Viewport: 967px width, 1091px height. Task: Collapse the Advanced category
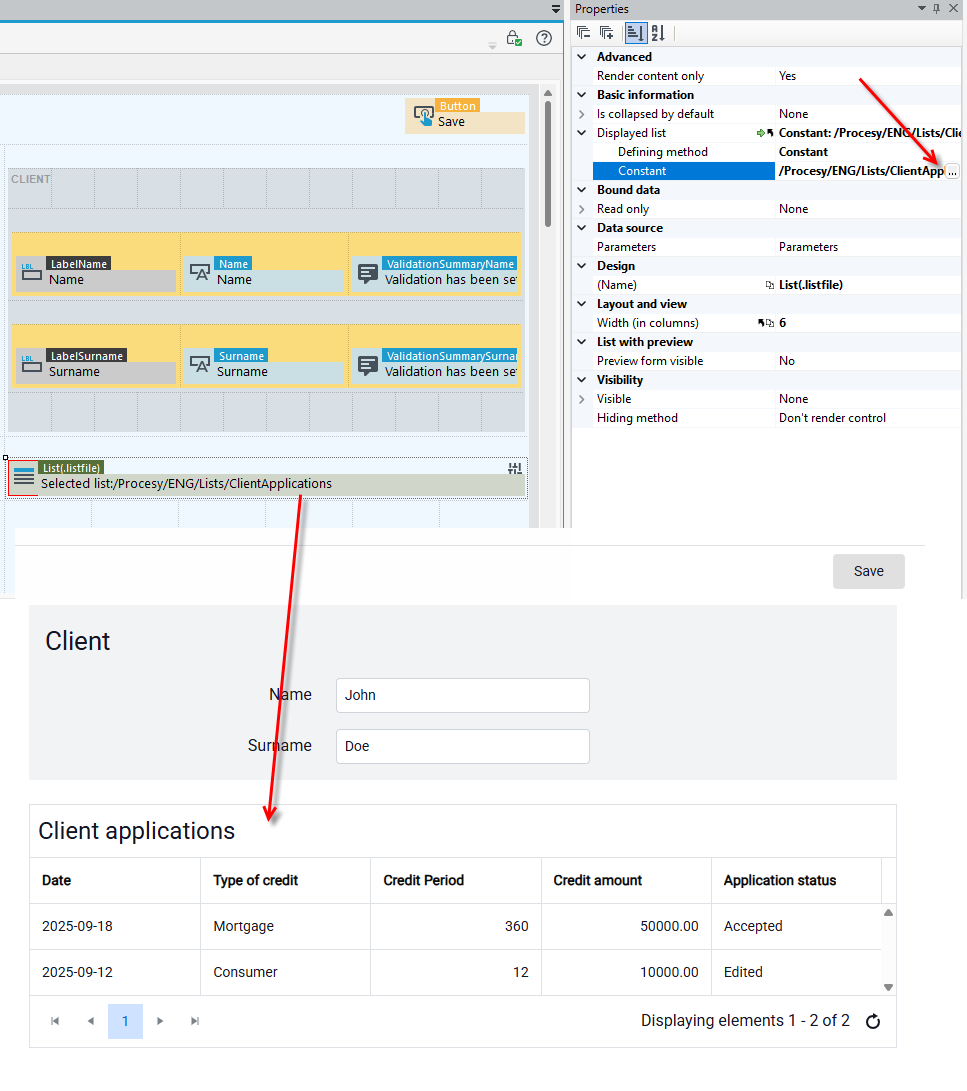[582, 57]
